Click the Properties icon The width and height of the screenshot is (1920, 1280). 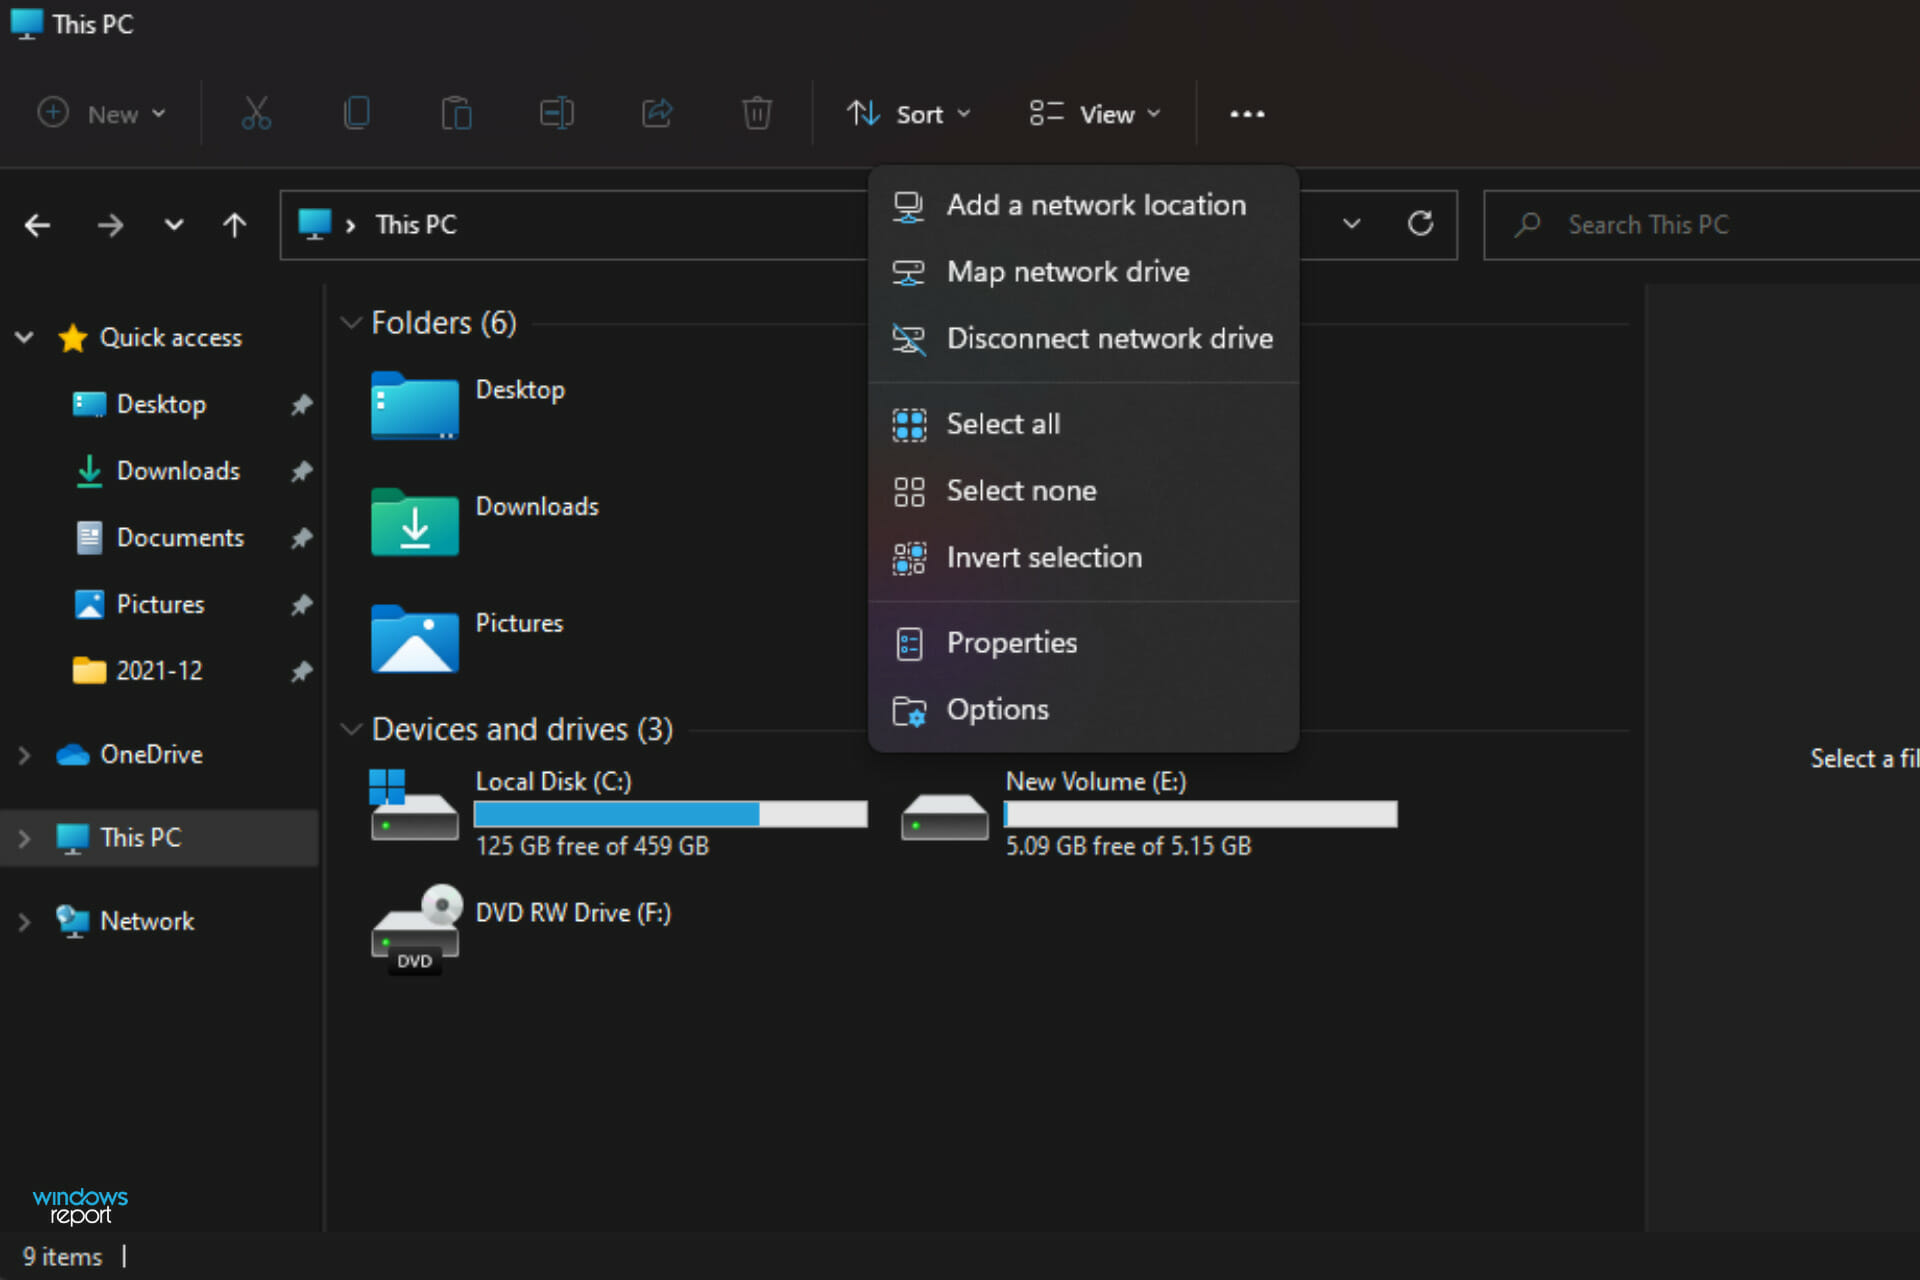click(910, 641)
